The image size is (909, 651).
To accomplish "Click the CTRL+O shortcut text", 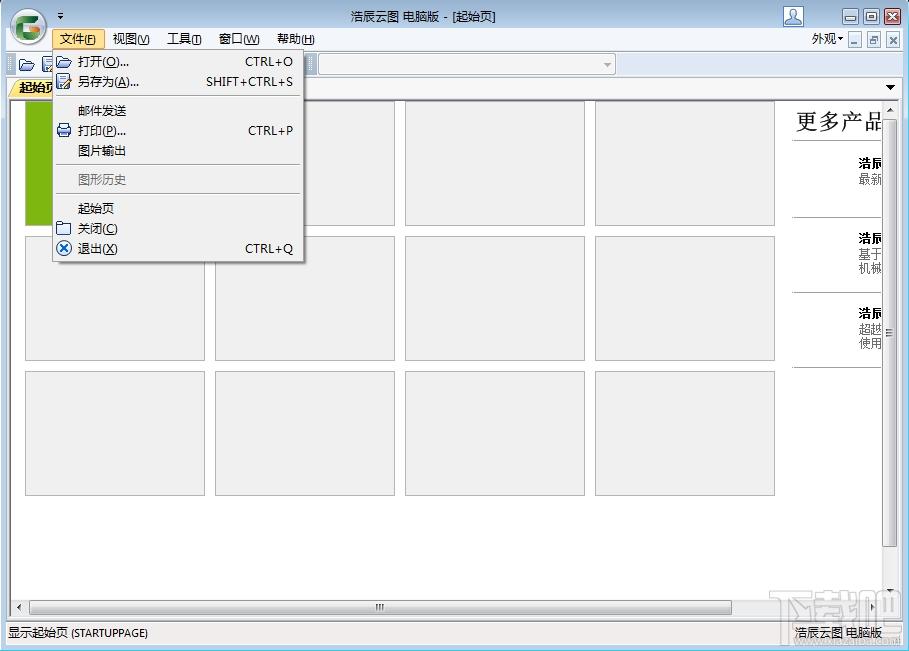I will tap(268, 61).
